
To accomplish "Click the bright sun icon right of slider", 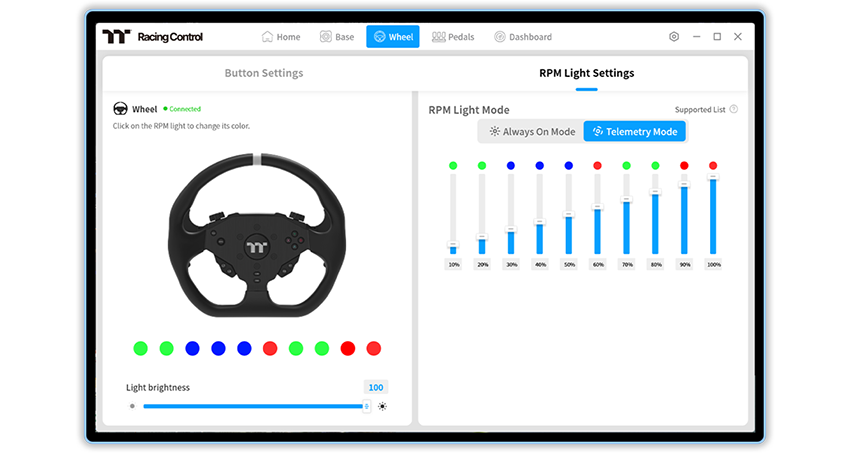I will [x=382, y=406].
